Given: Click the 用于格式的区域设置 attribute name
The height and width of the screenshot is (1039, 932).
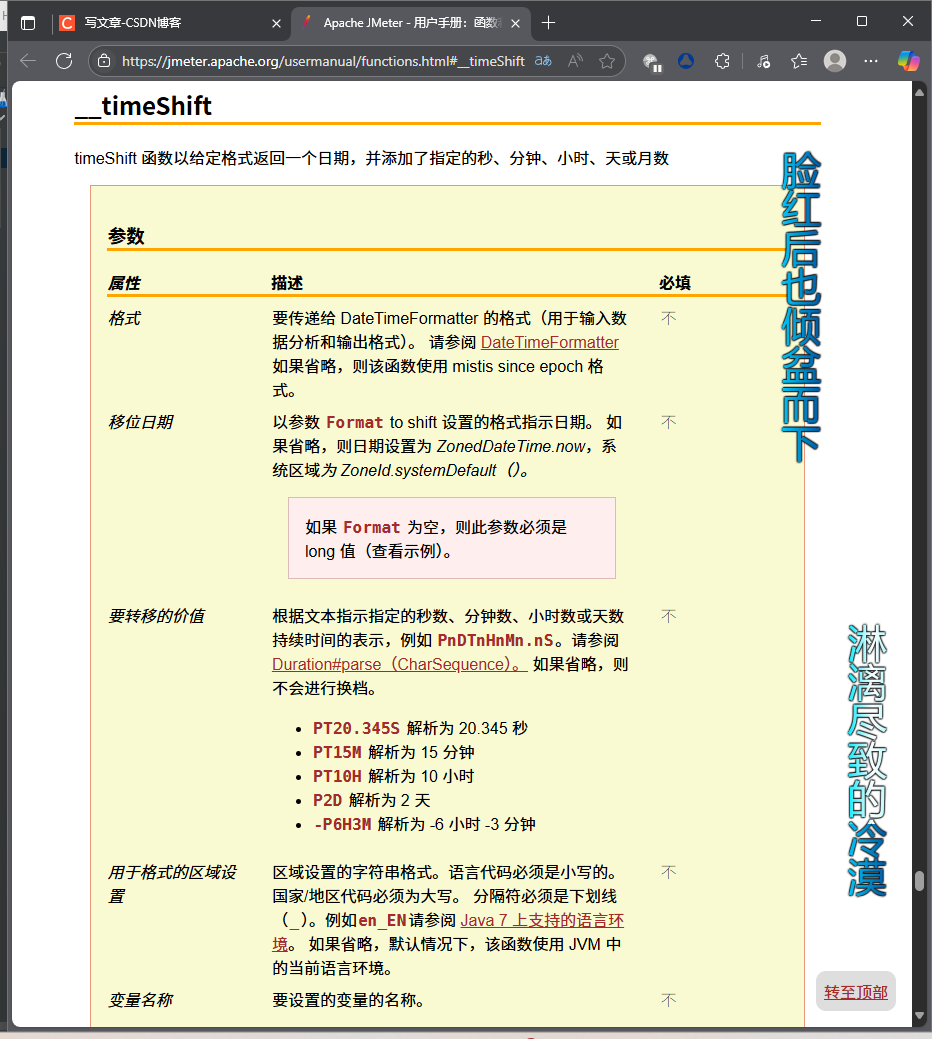Looking at the screenshot, I should tap(172, 884).
